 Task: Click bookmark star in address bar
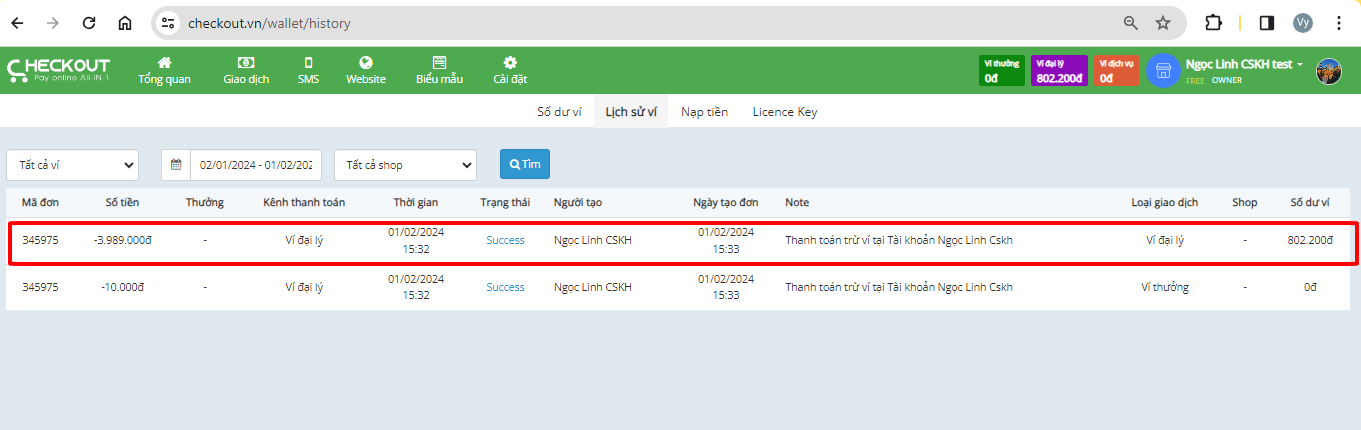click(1163, 22)
